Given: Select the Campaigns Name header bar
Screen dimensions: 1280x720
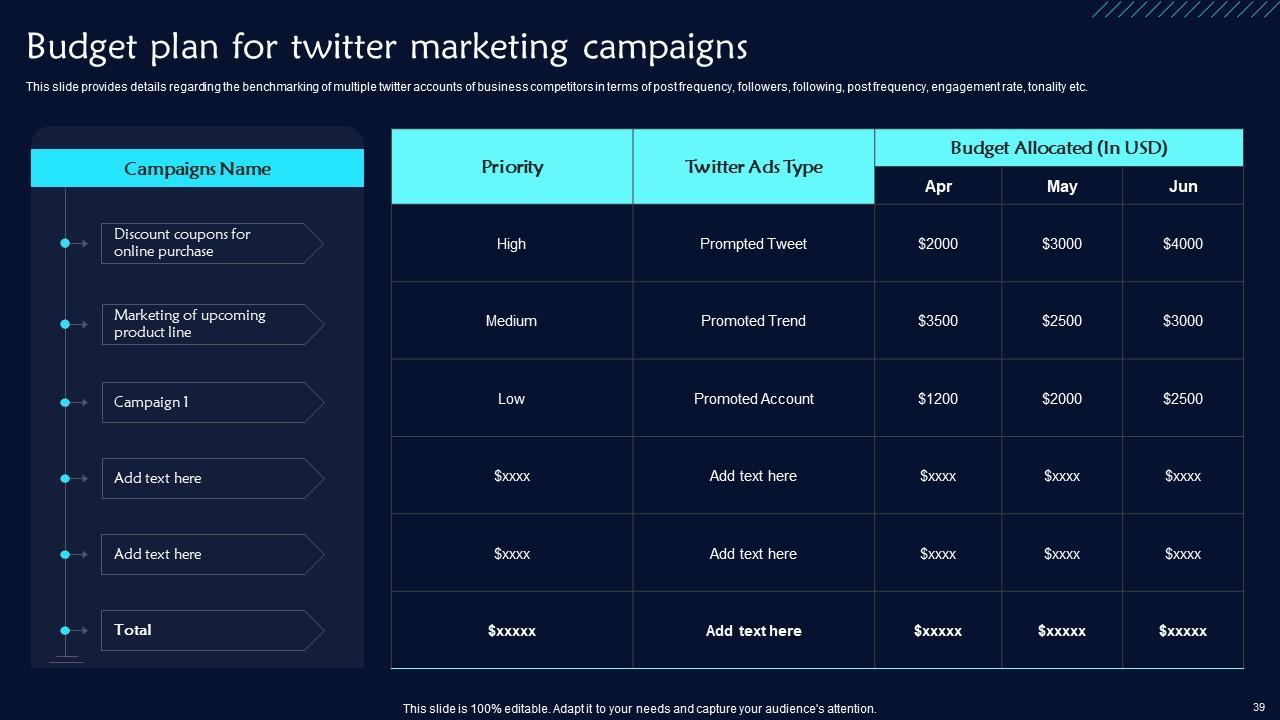Looking at the screenshot, I should (x=197, y=168).
